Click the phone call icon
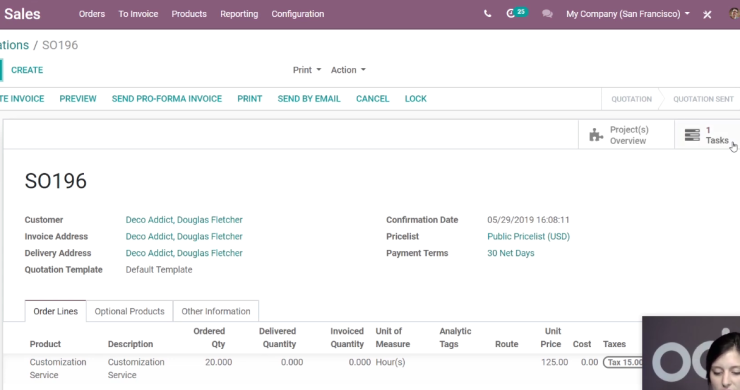Screen dimensions: 740x390 coord(488,14)
